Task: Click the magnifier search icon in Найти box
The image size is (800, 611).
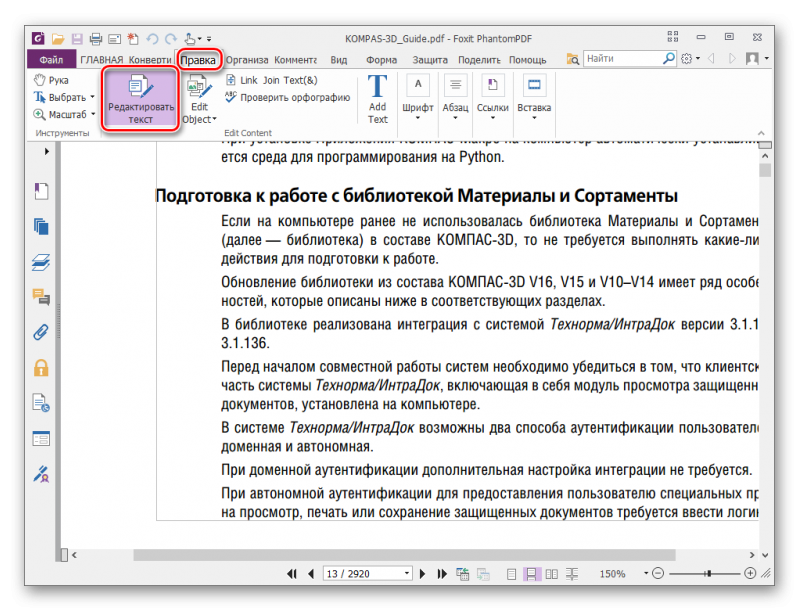Action: 669,59
